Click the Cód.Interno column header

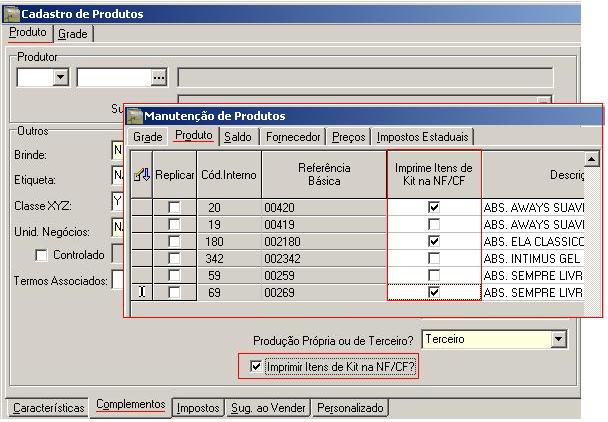[229, 175]
